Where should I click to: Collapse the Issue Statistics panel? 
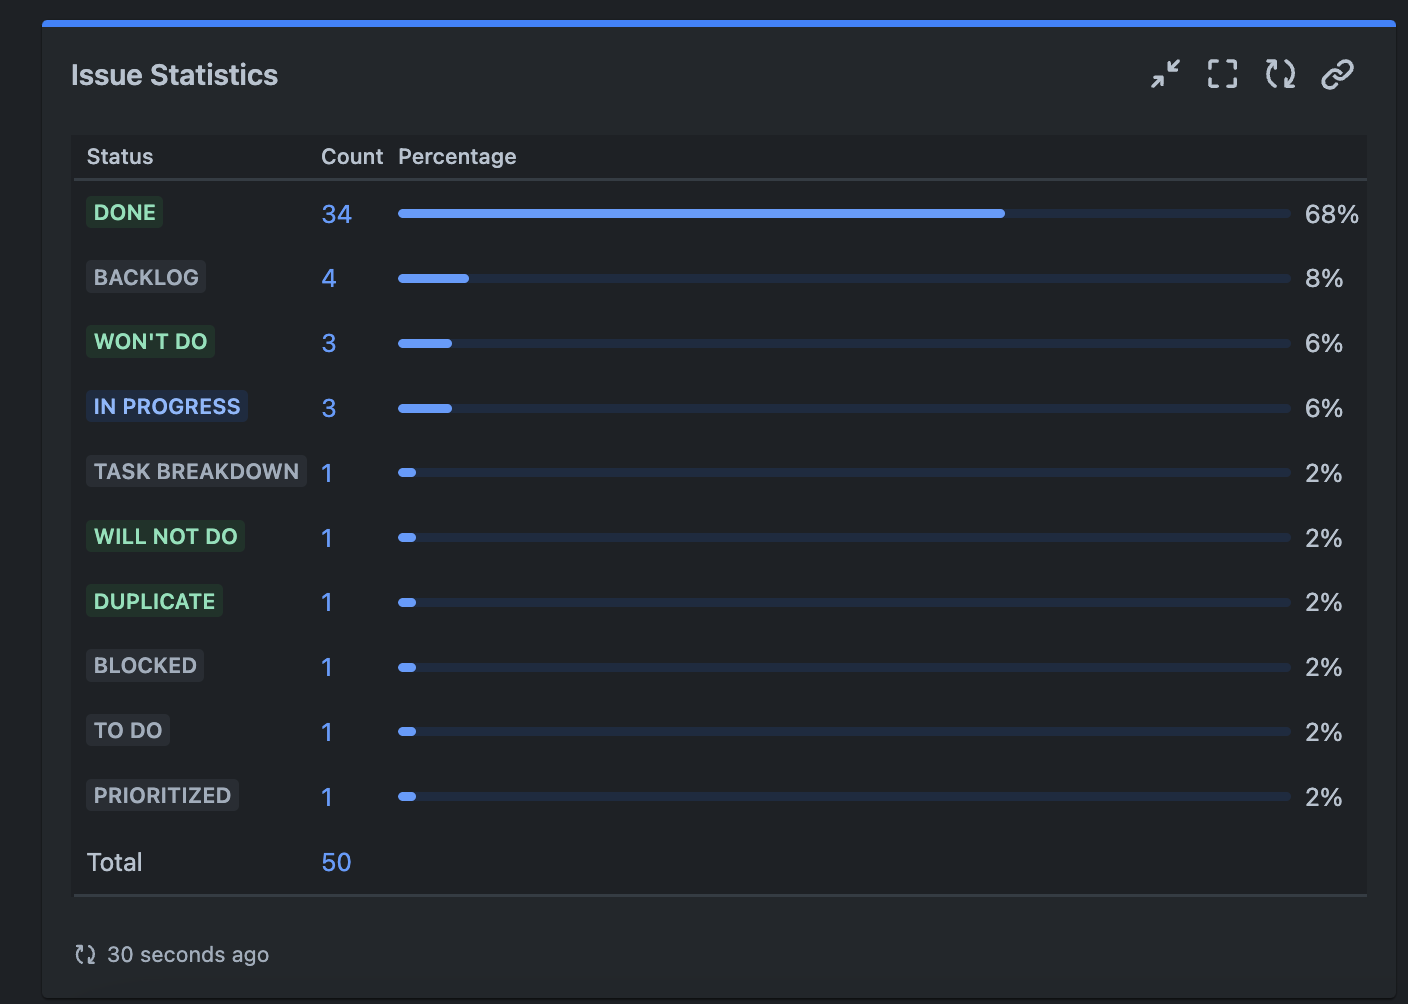(x=1164, y=74)
